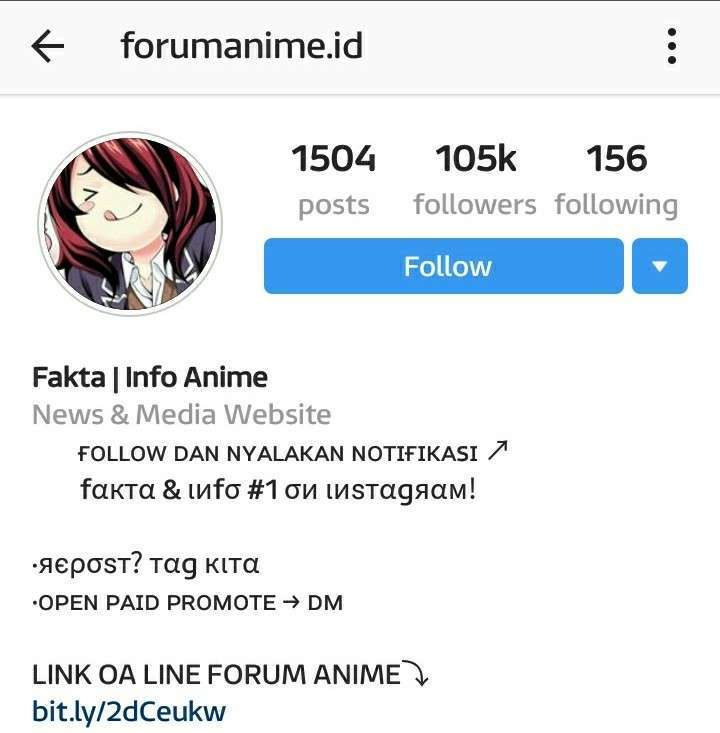Tap the curved arrow after FORUM ANIME
The width and height of the screenshot is (720, 733).
(416, 673)
